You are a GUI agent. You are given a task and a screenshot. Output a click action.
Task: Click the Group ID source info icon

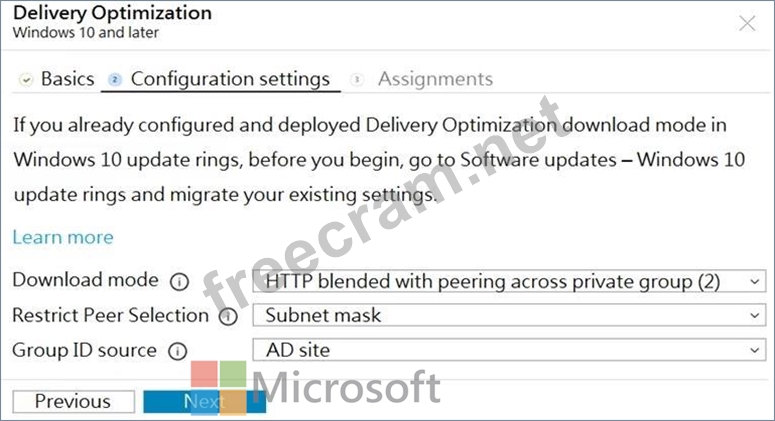[178, 351]
